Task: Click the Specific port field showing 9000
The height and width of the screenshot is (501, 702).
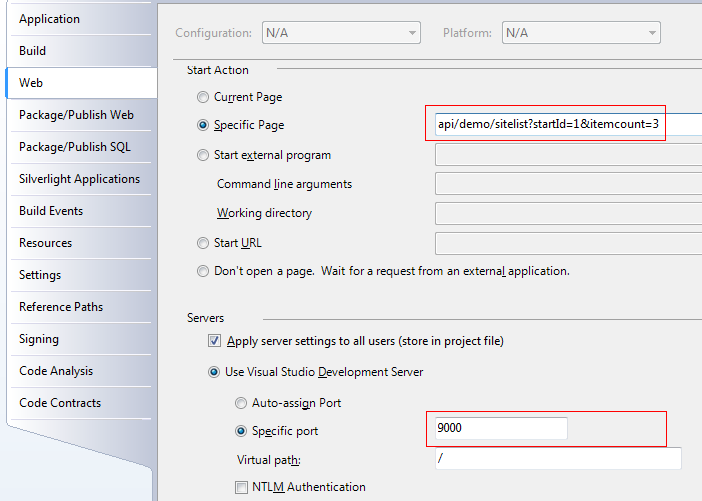Action: (500, 428)
